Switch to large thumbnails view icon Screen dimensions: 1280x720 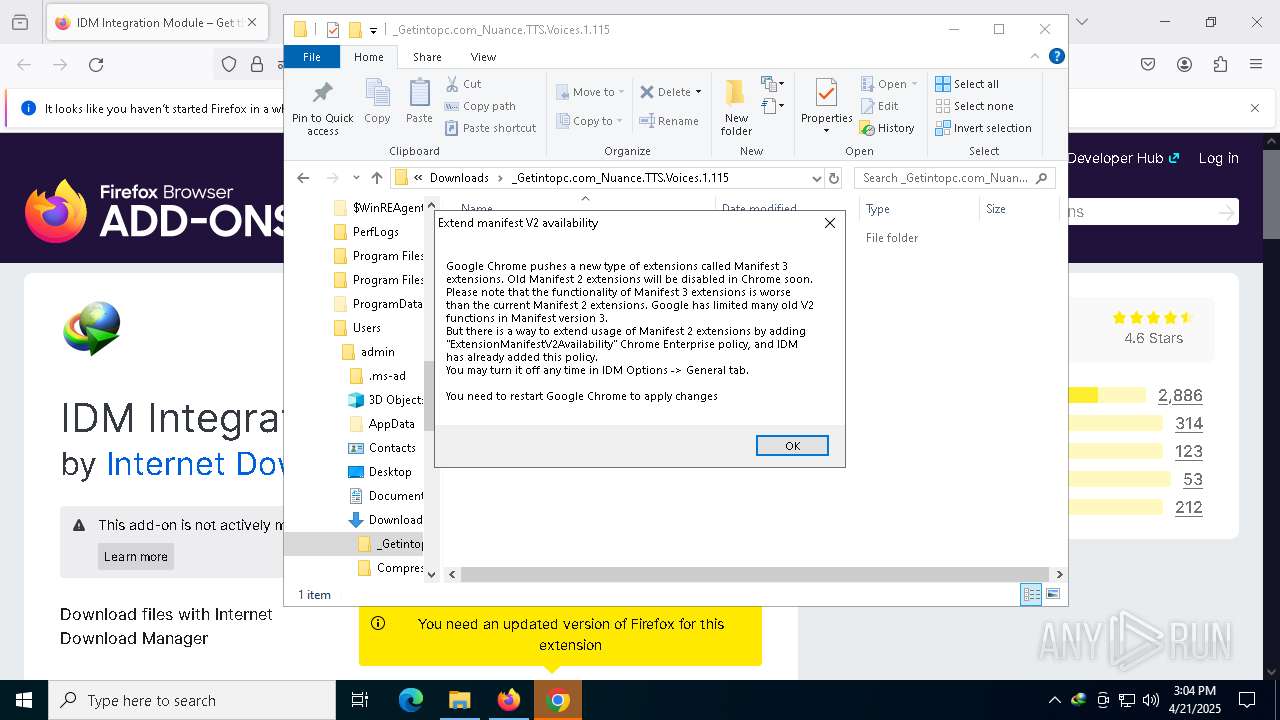(1052, 595)
